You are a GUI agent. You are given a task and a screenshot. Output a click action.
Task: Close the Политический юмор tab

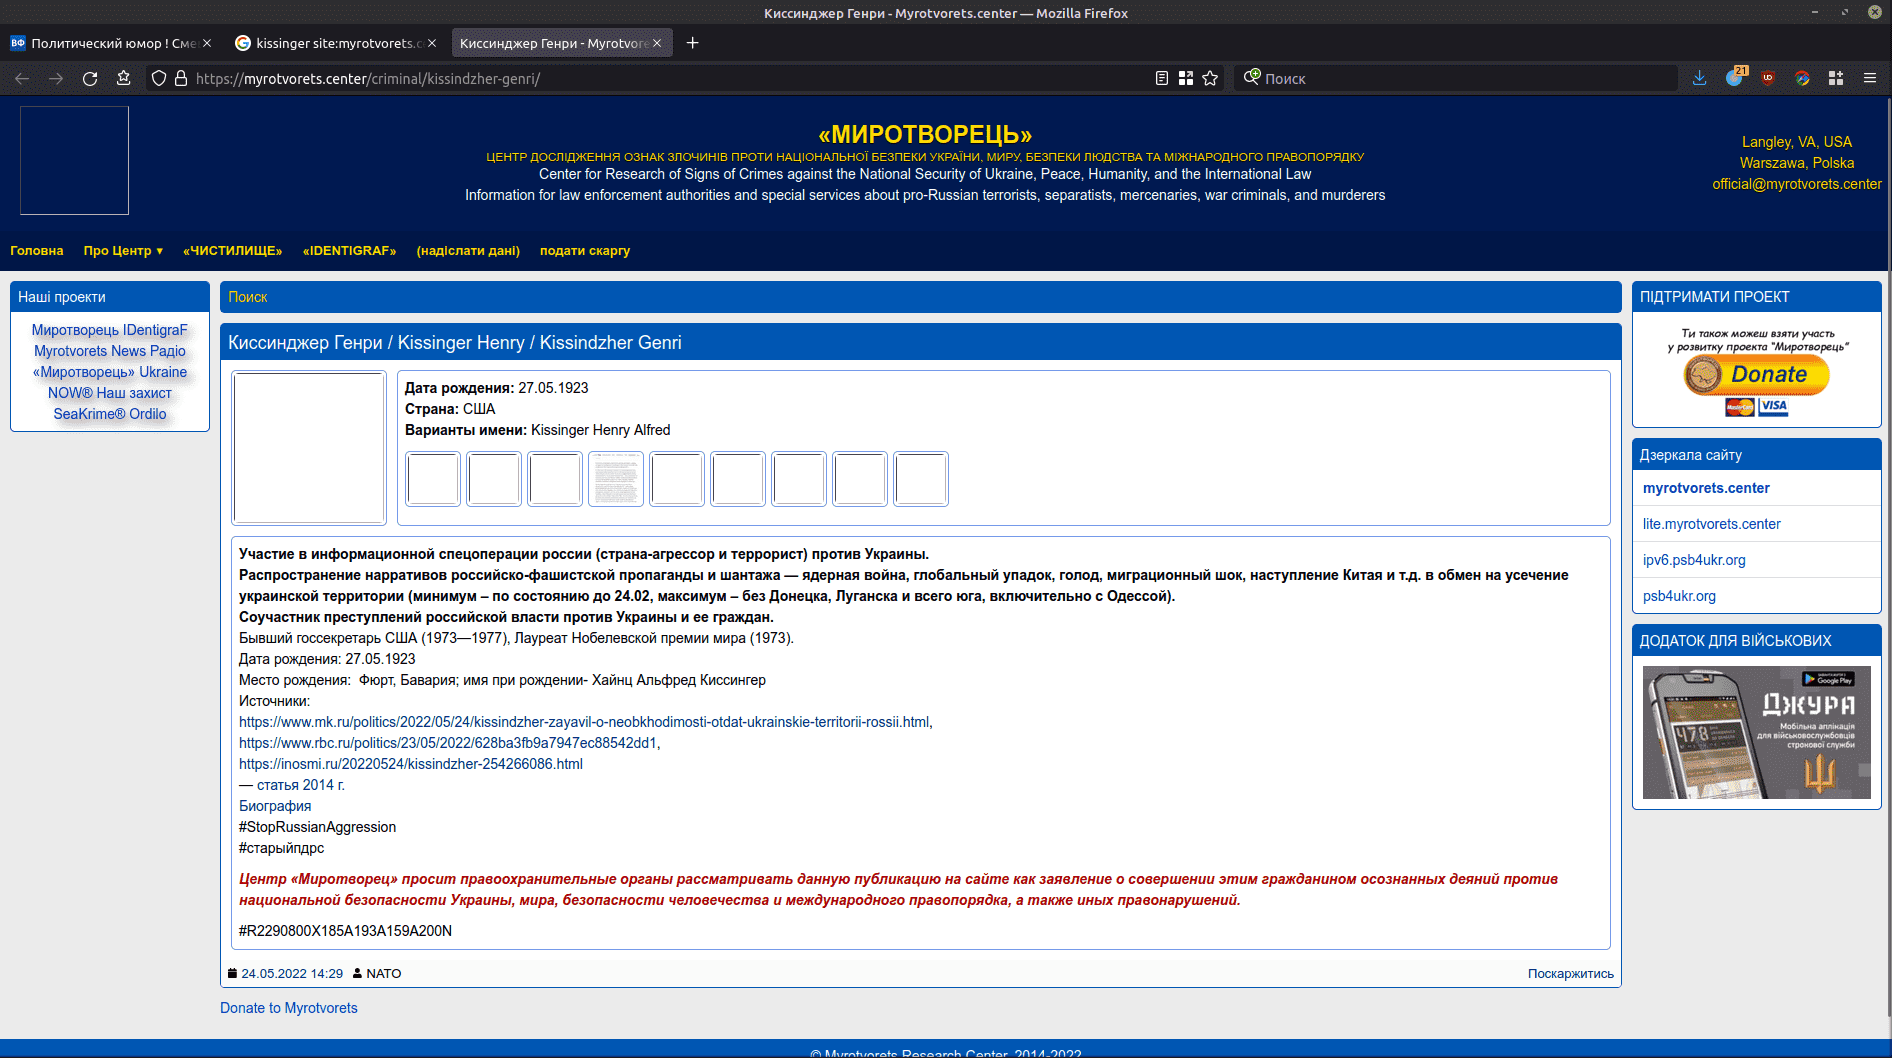coord(207,43)
